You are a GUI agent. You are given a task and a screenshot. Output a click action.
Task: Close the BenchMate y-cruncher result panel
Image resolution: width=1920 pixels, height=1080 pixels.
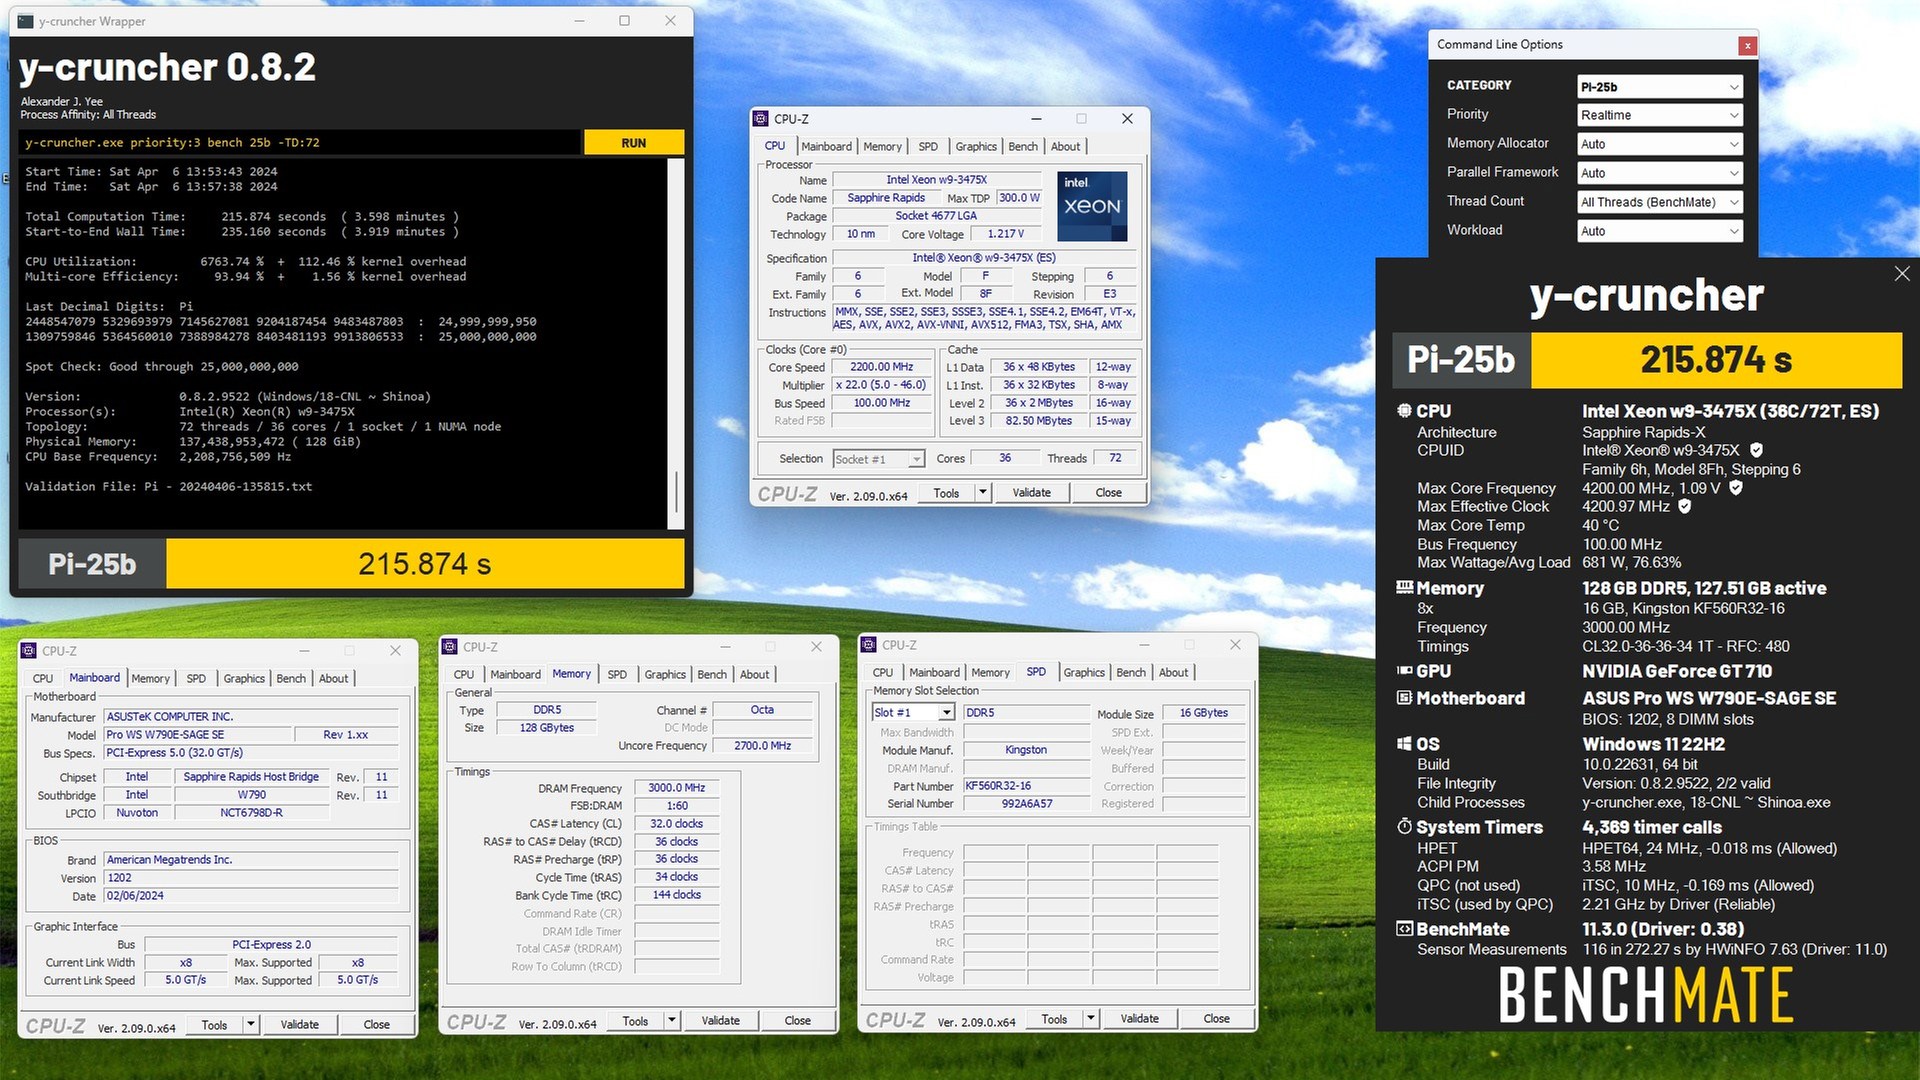coord(1901,274)
